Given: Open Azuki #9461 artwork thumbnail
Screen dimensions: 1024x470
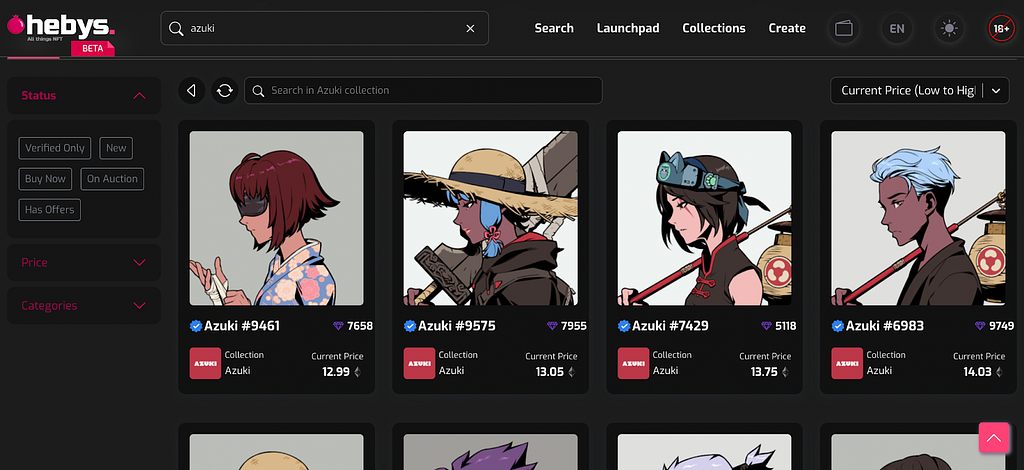Looking at the screenshot, I should (276, 218).
